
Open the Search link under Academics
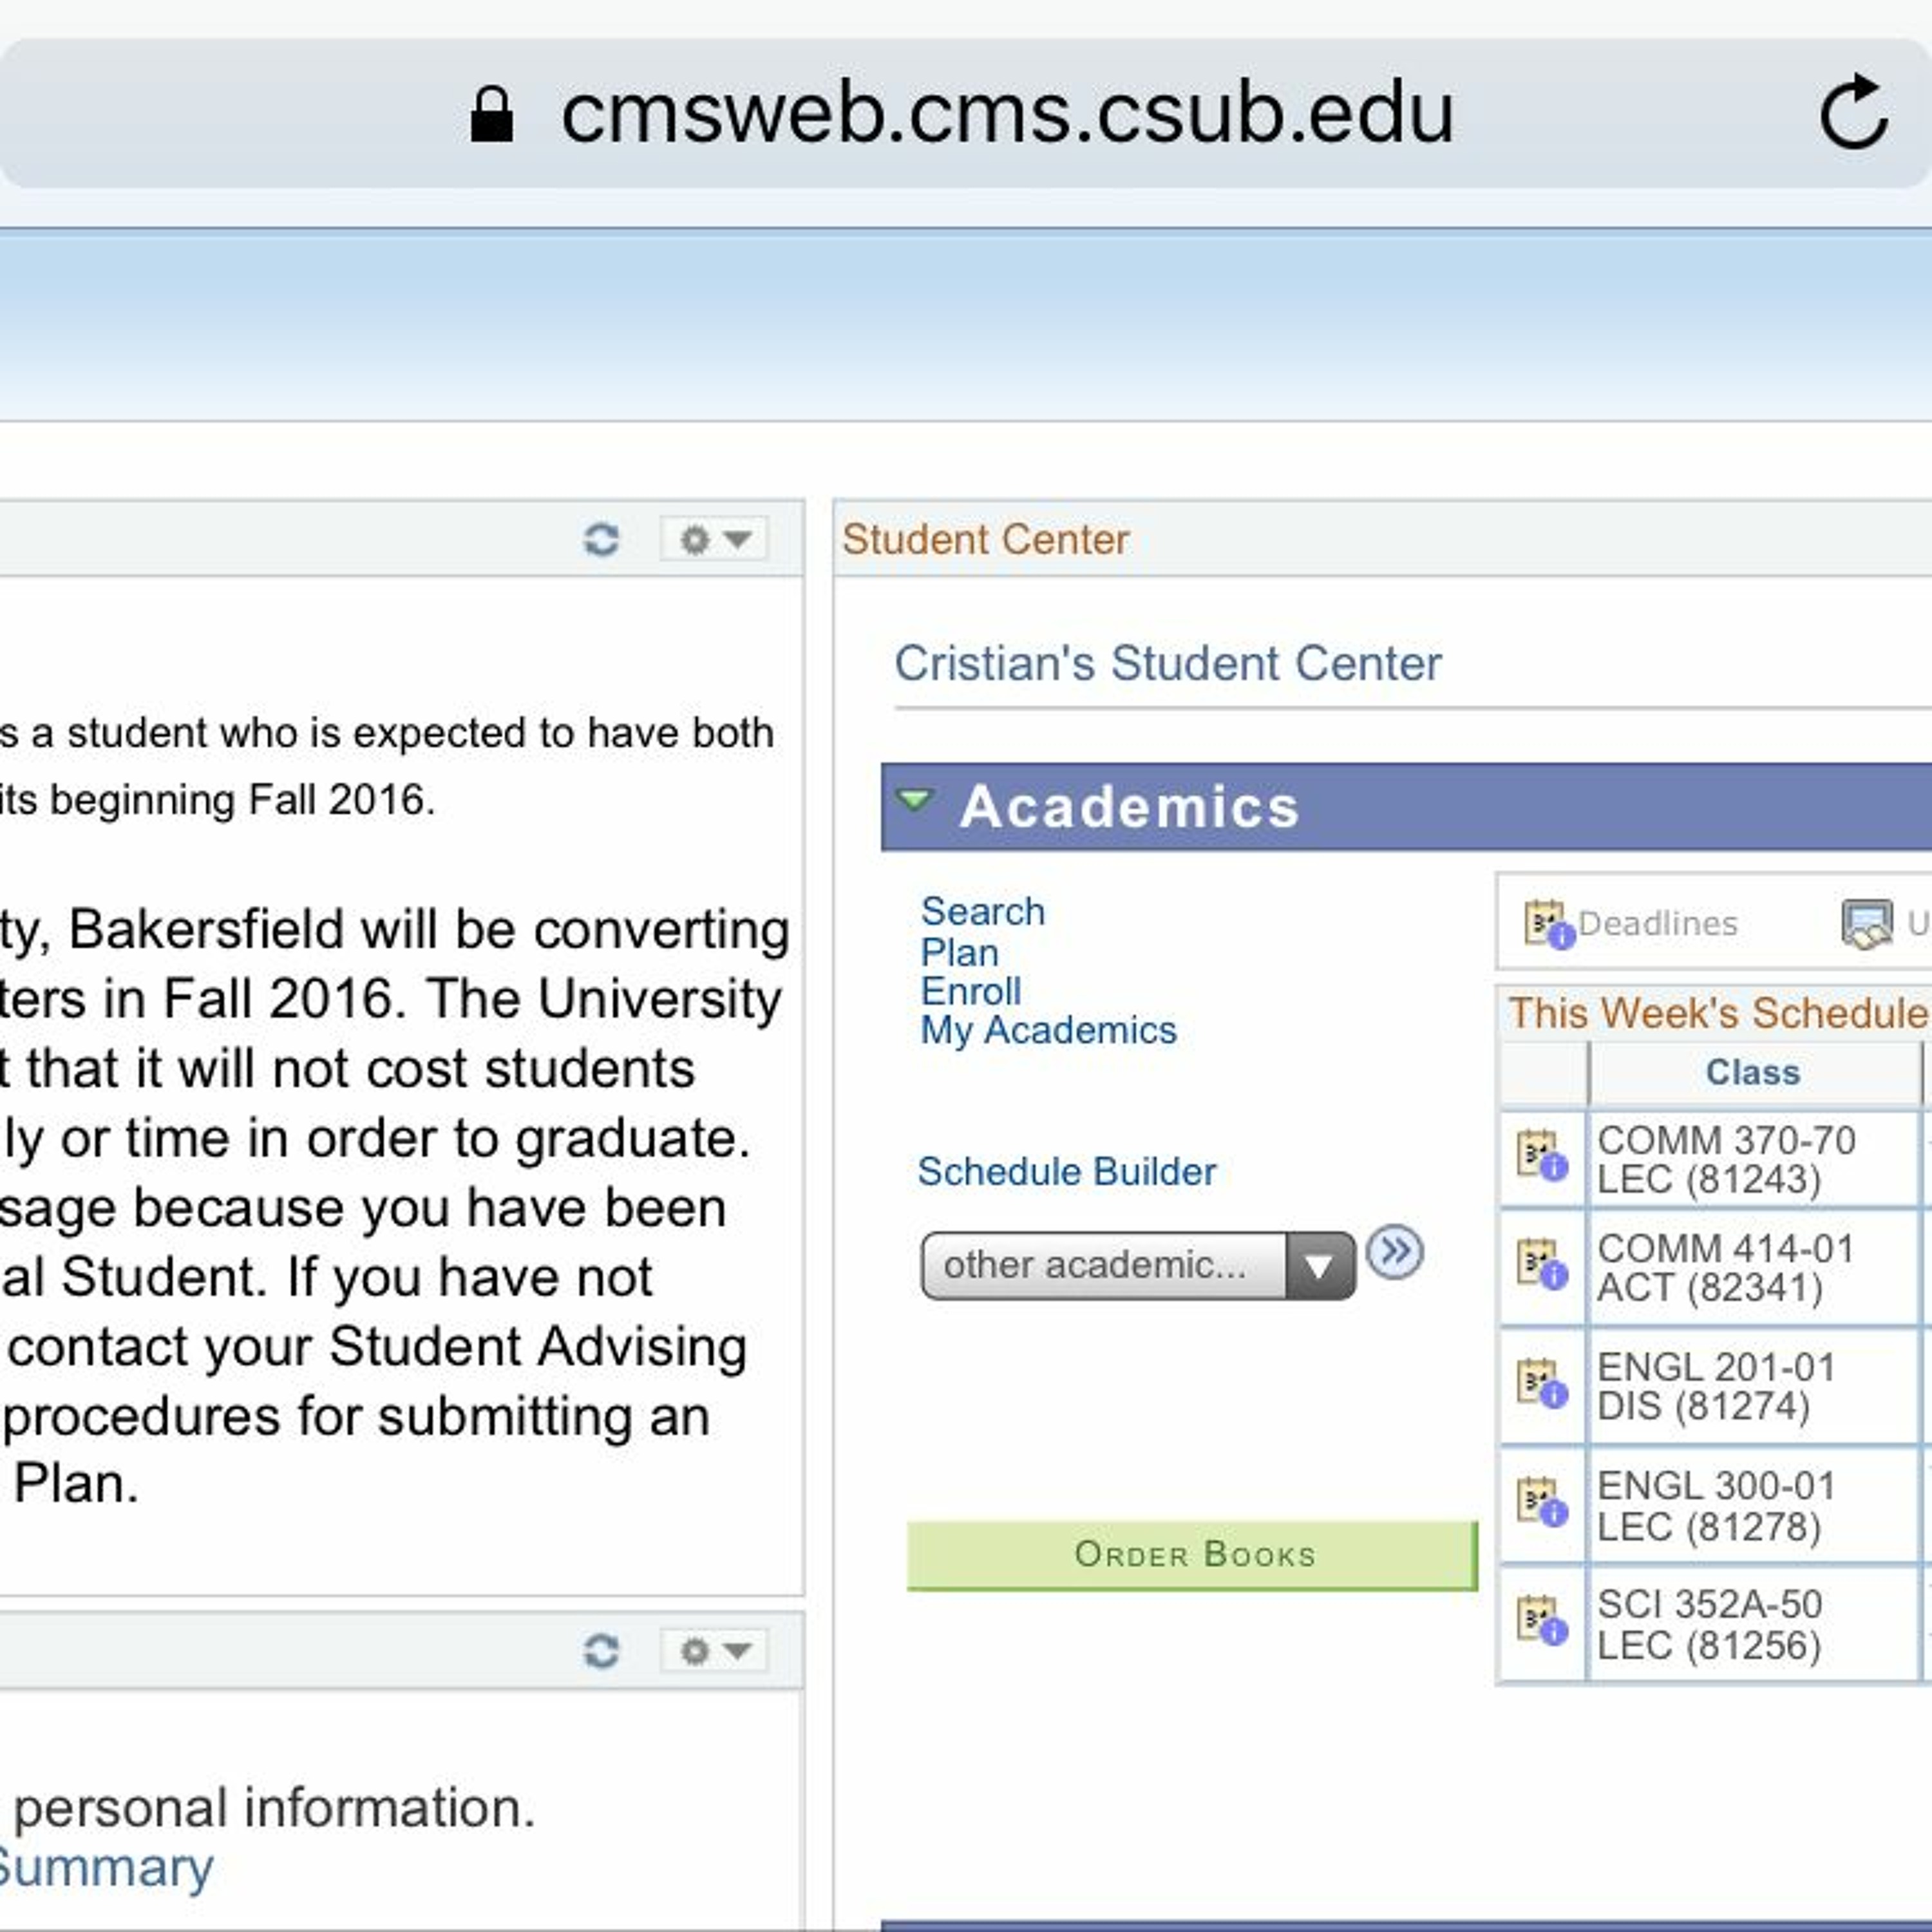[982, 911]
